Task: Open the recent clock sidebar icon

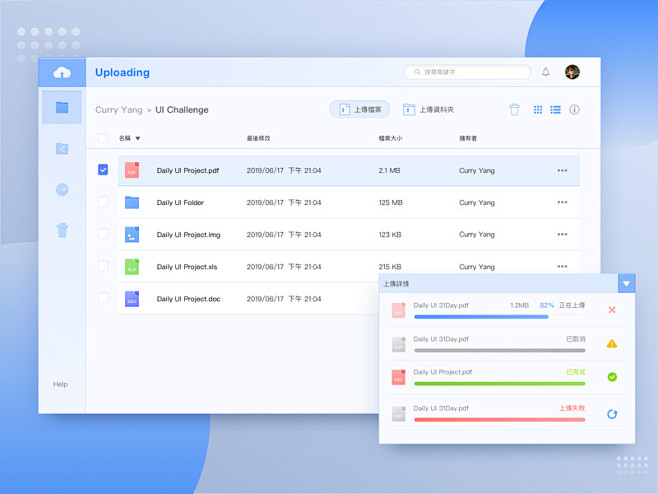Action: [62, 189]
